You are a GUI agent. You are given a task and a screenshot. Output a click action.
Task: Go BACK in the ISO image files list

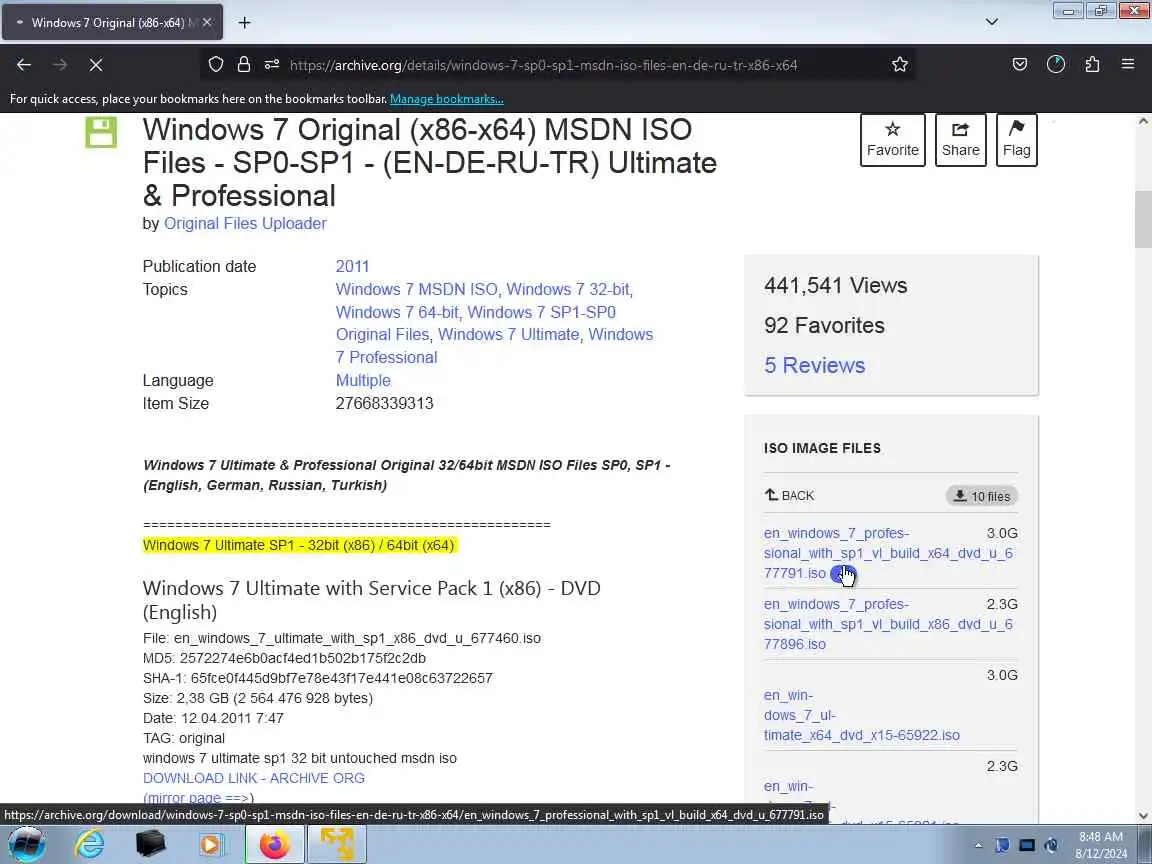[789, 495]
